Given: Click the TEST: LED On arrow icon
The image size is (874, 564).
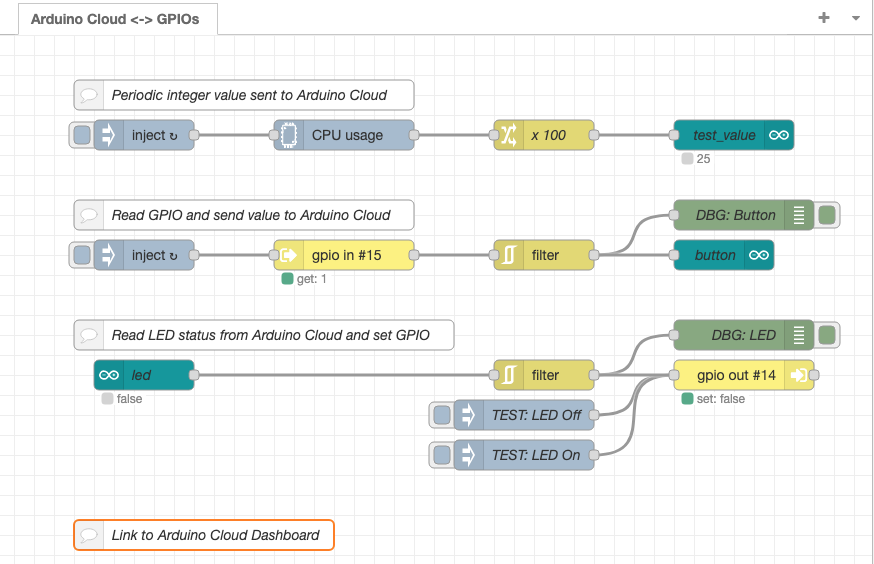Looking at the screenshot, I should [x=469, y=455].
